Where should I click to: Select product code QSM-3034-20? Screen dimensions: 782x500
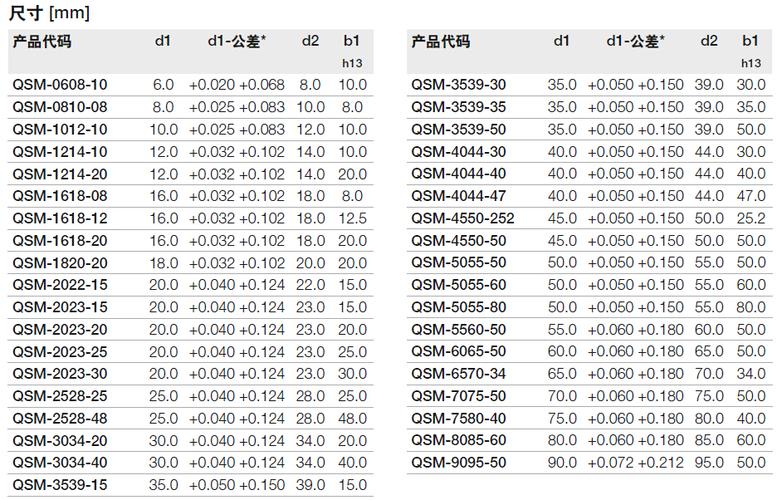(60, 441)
